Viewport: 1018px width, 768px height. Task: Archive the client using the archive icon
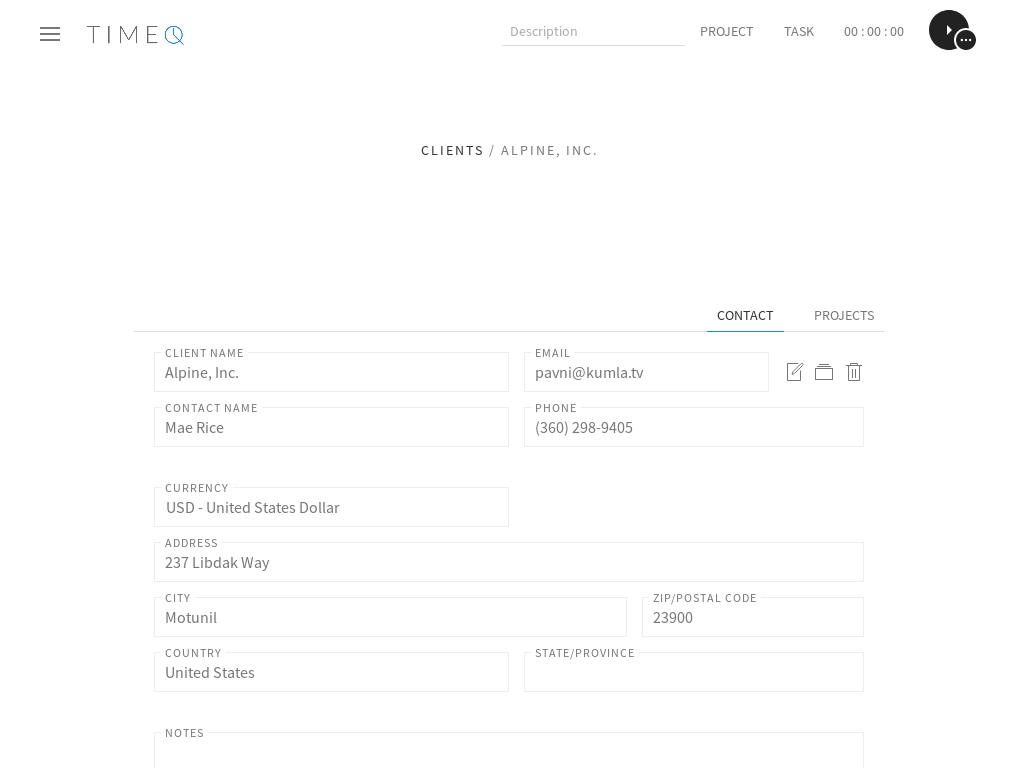[x=824, y=372]
